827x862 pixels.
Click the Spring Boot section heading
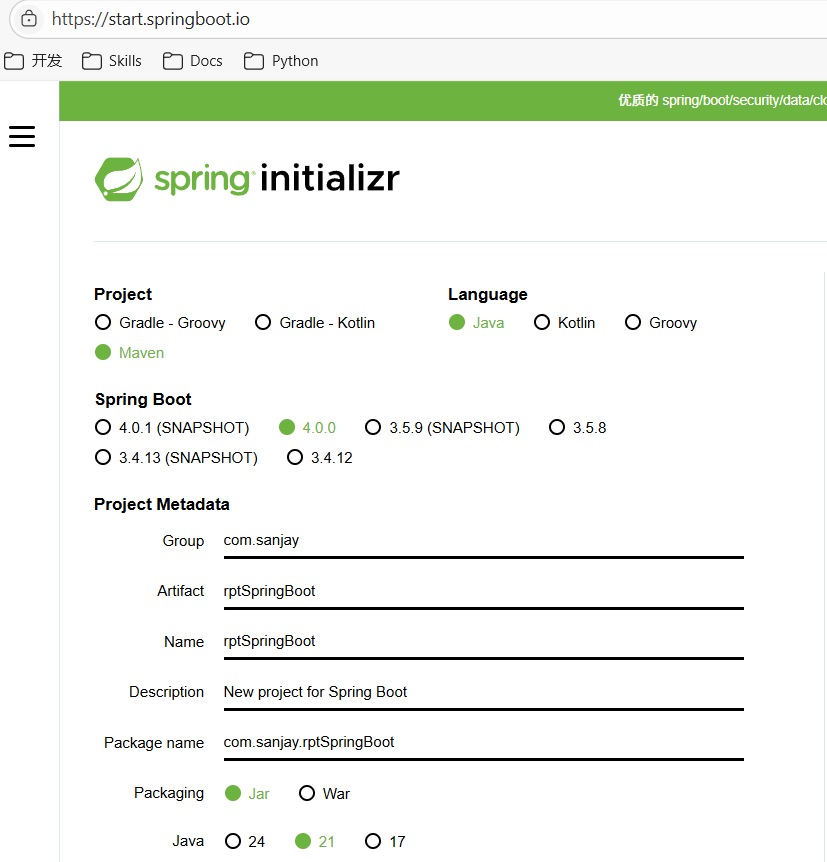pyautogui.click(x=143, y=399)
